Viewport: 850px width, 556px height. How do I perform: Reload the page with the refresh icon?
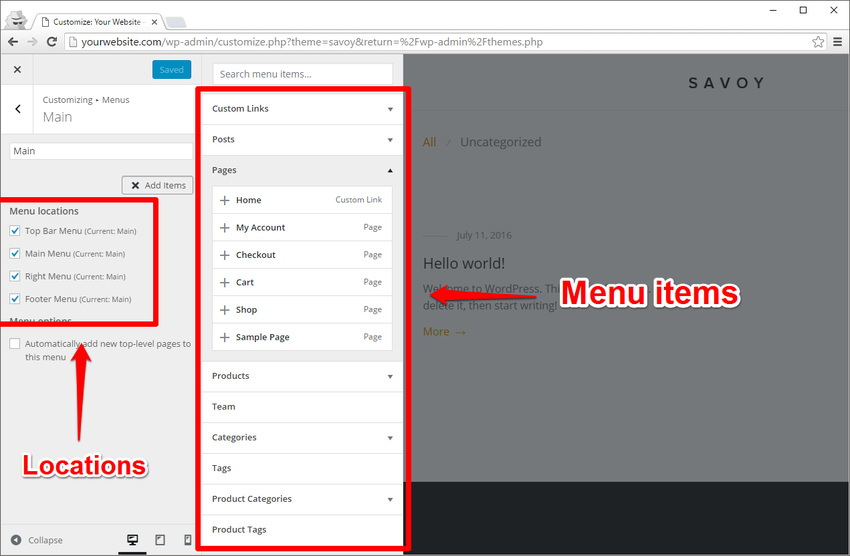pos(51,42)
